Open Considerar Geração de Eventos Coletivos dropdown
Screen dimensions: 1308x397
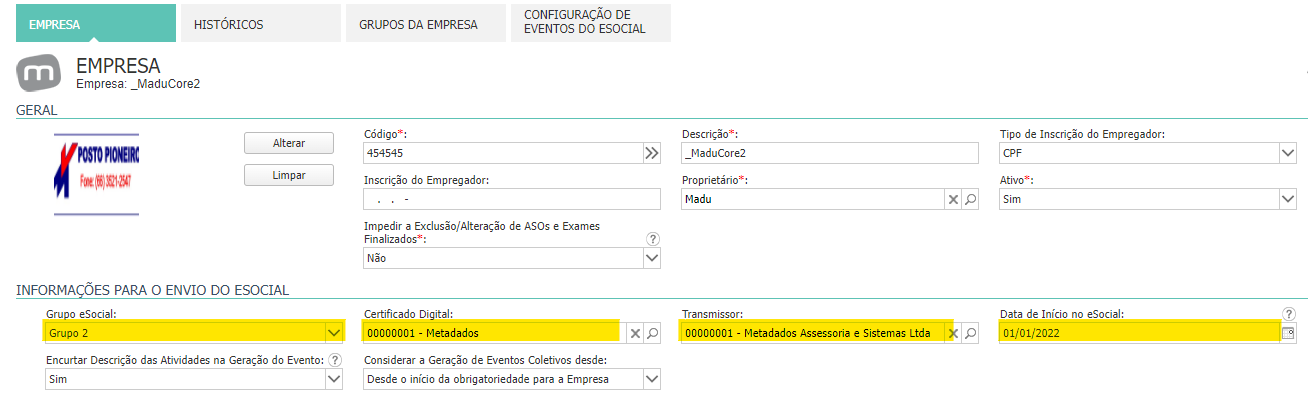(652, 379)
